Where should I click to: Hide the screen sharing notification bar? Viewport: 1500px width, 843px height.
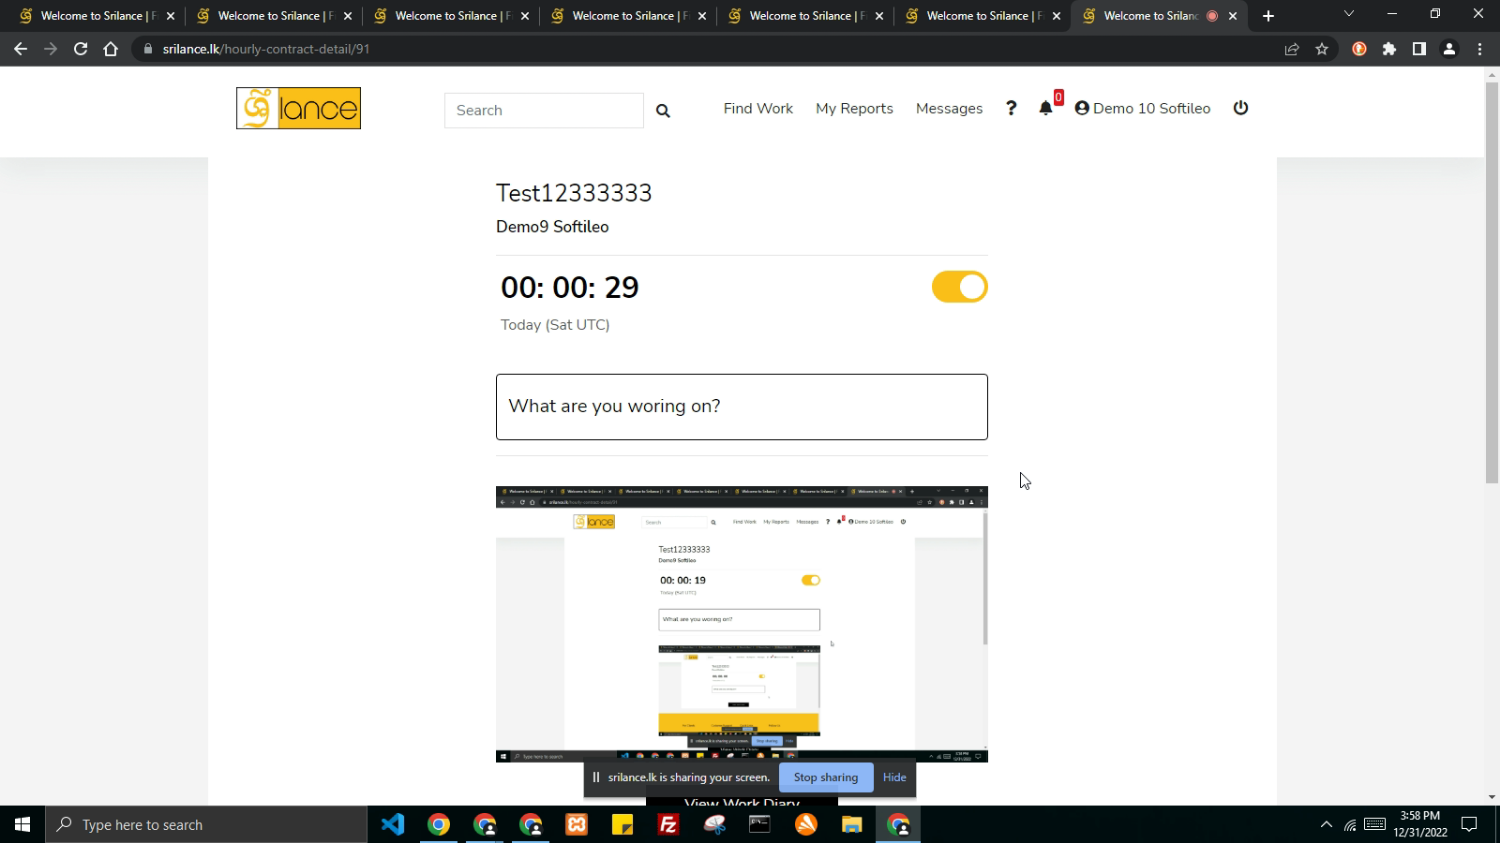pos(894,777)
